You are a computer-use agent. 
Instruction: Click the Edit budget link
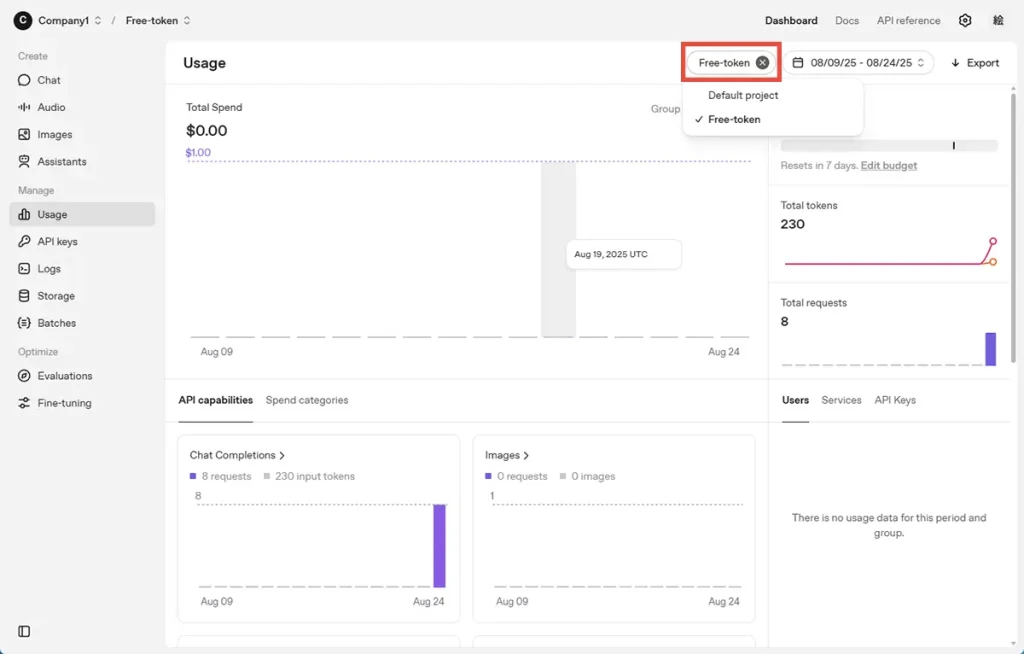point(889,165)
